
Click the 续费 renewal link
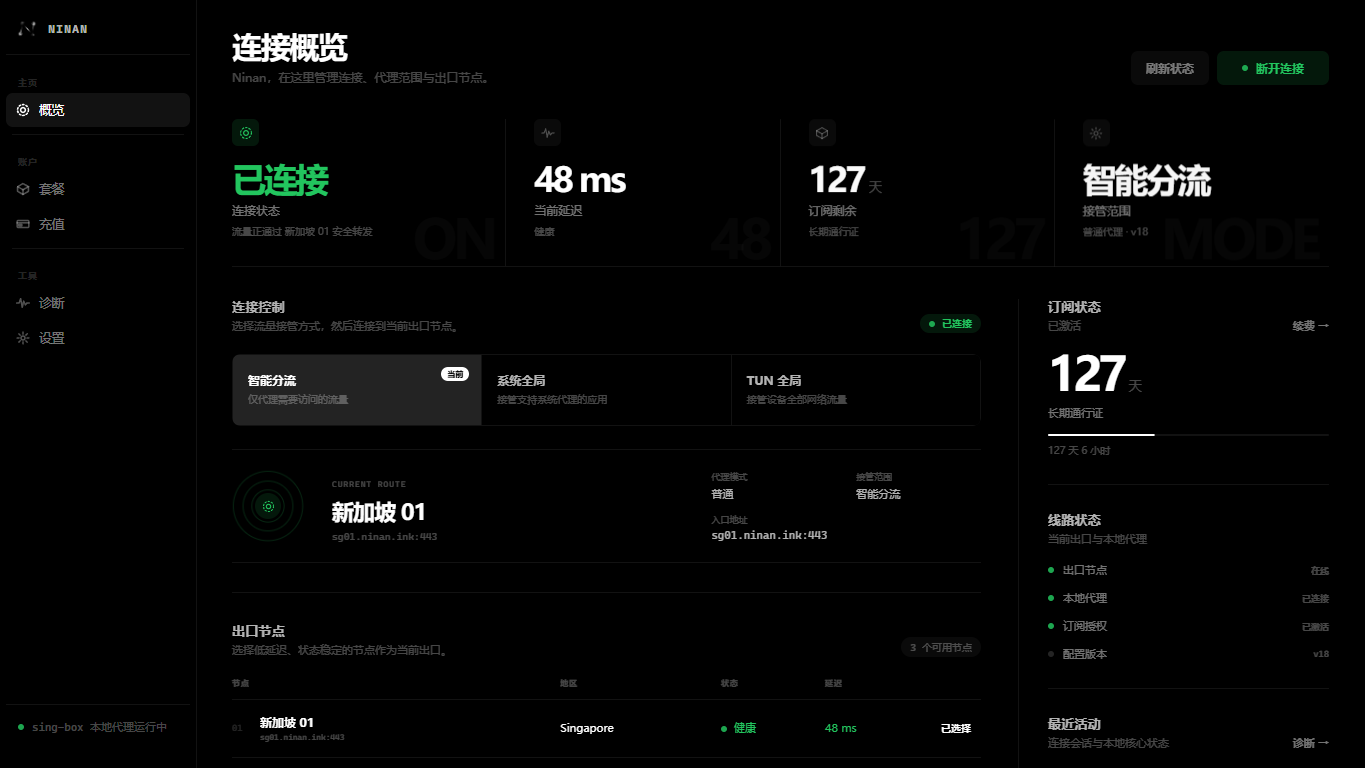[x=1310, y=326]
